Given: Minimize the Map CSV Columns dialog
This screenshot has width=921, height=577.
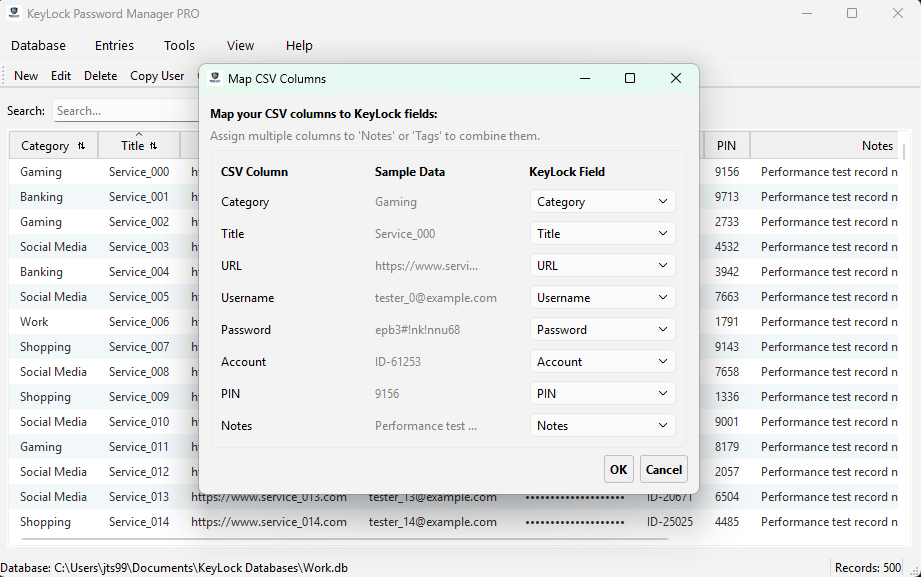Looking at the screenshot, I should pyautogui.click(x=585, y=78).
